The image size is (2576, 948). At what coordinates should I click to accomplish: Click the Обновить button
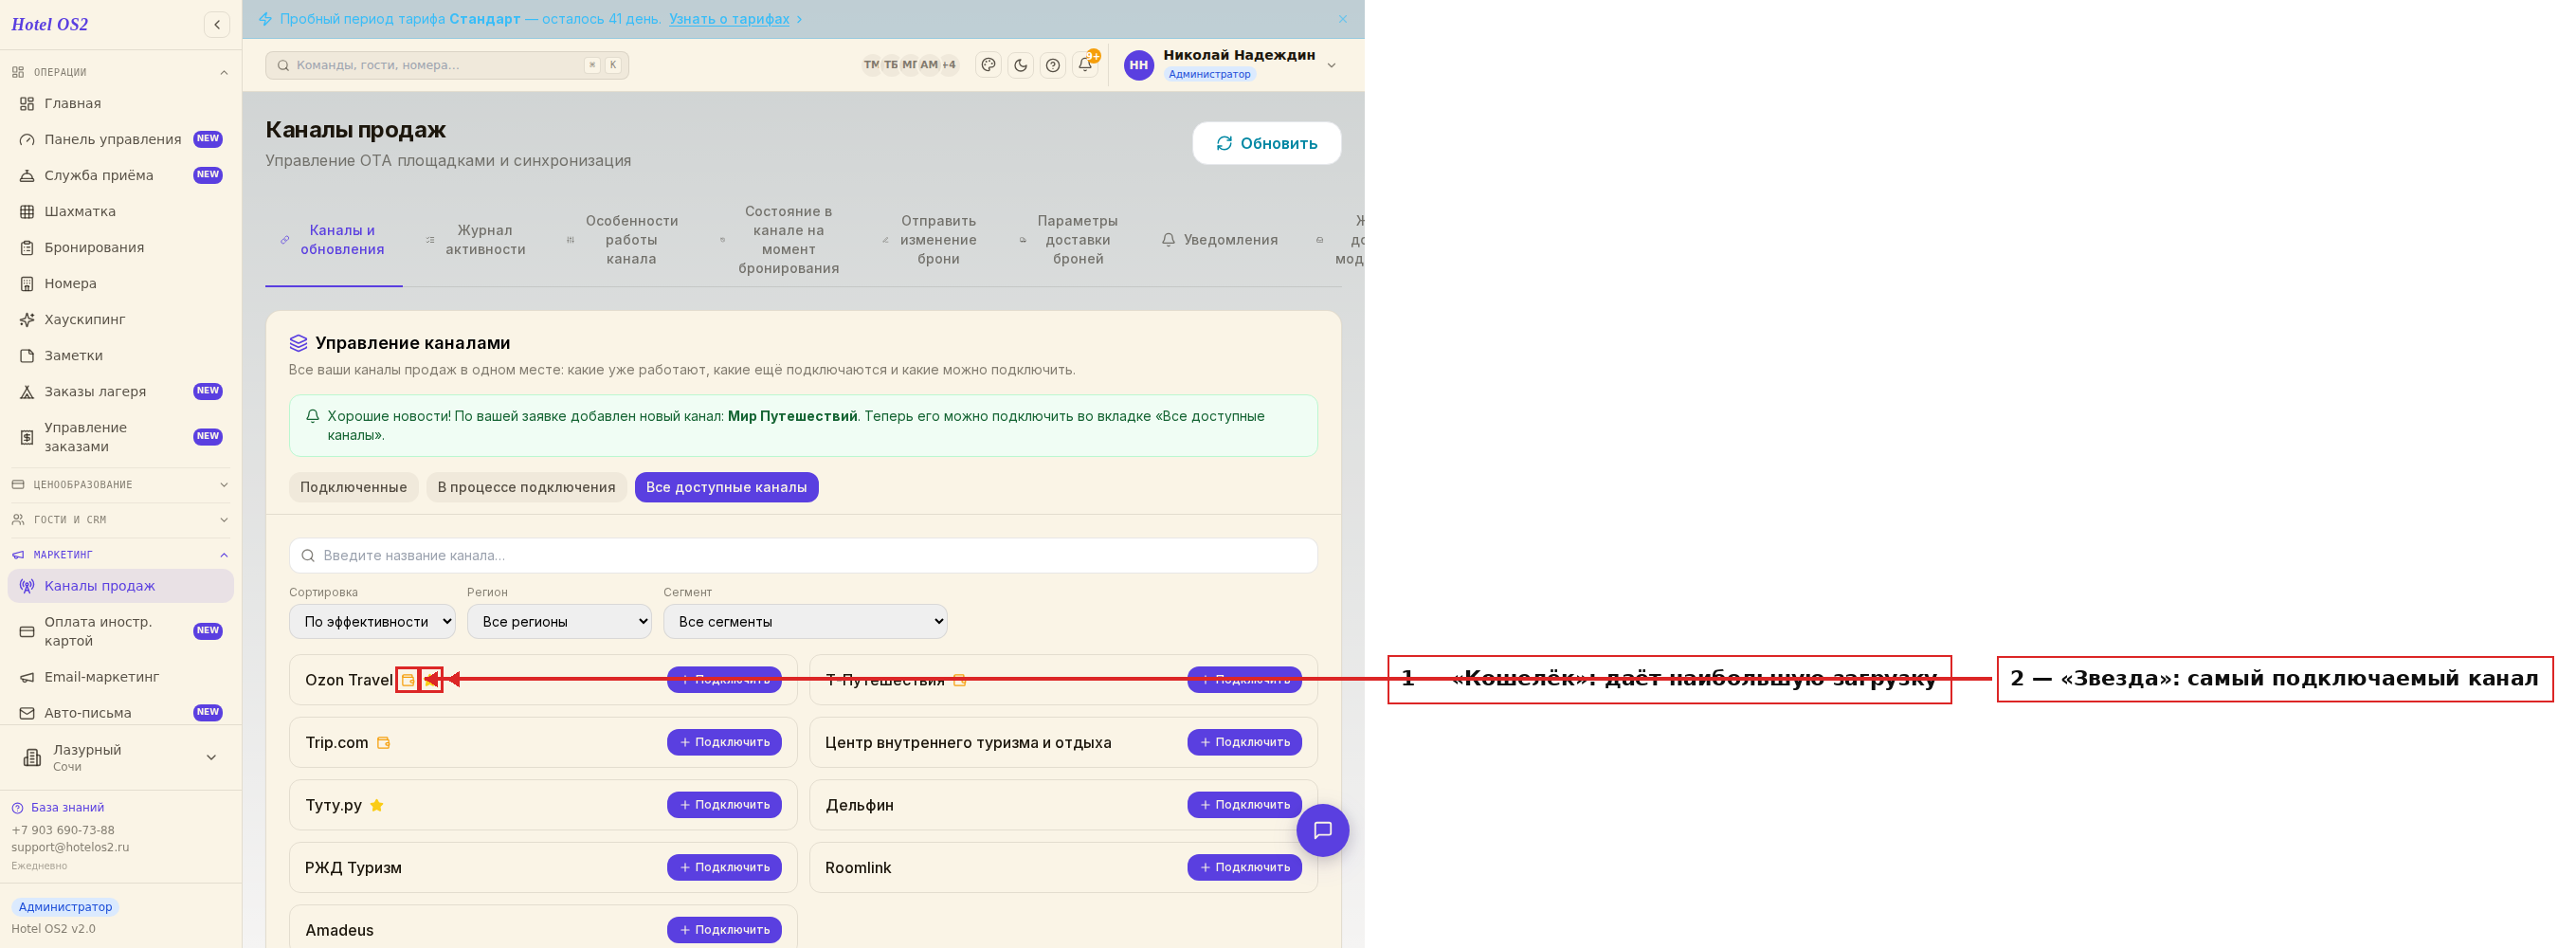[x=1266, y=143]
